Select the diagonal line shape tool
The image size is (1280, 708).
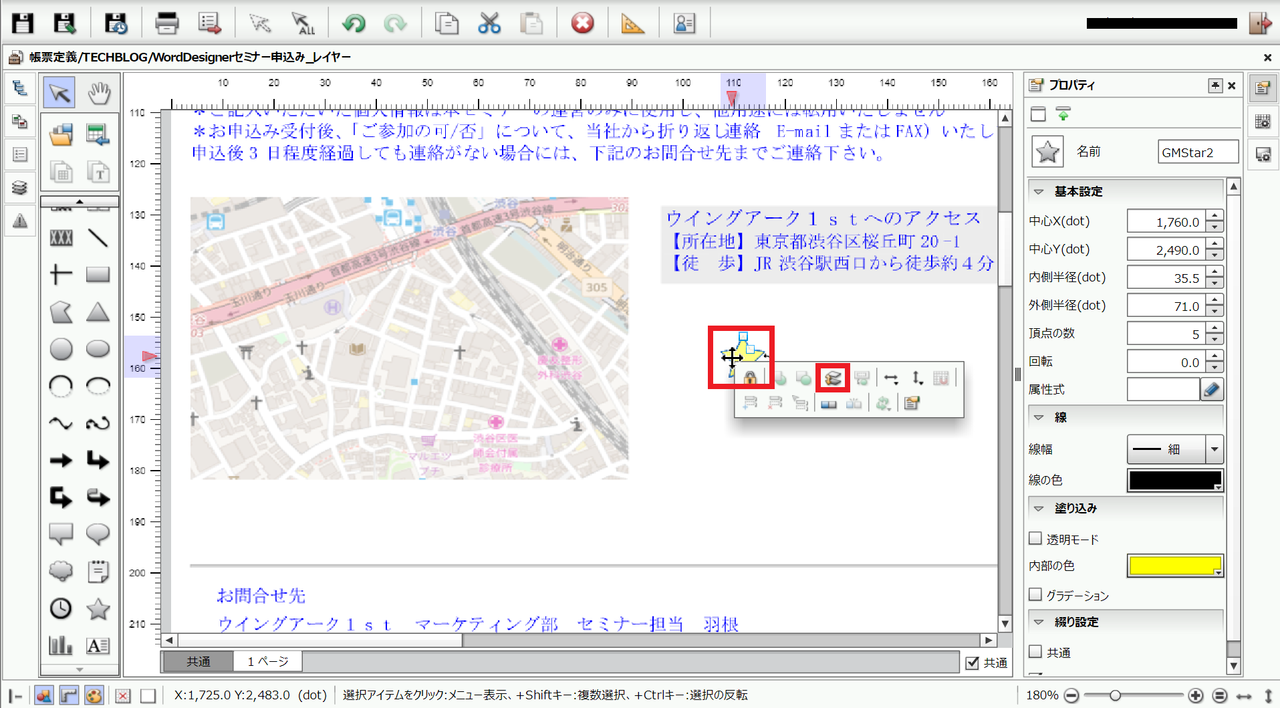coord(98,238)
